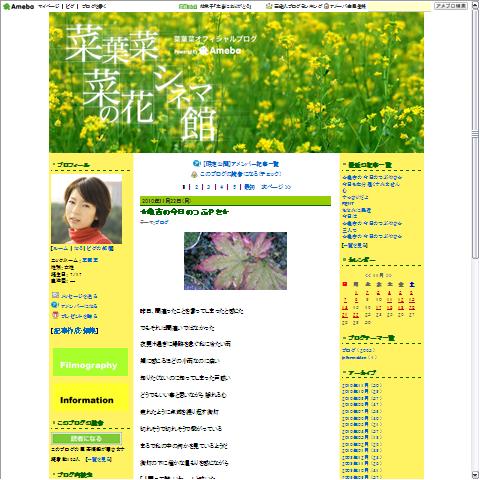Screen dimensions: 480x480
Task: Go to page 5 in pagination
Action: point(234,187)
